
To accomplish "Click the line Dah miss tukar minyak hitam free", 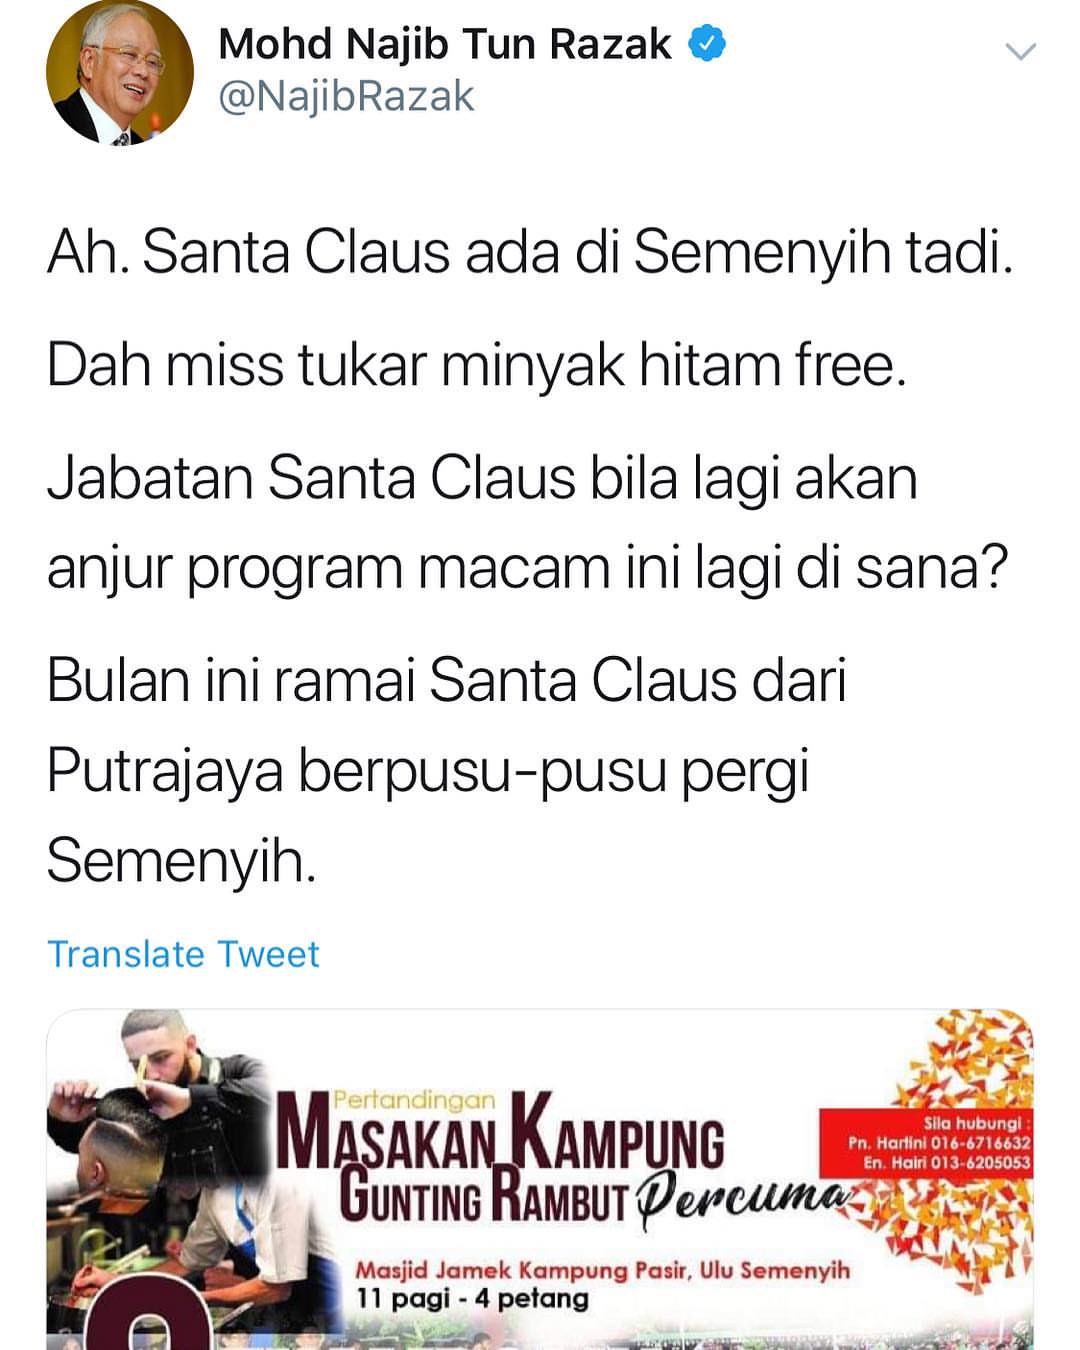I will (477, 365).
